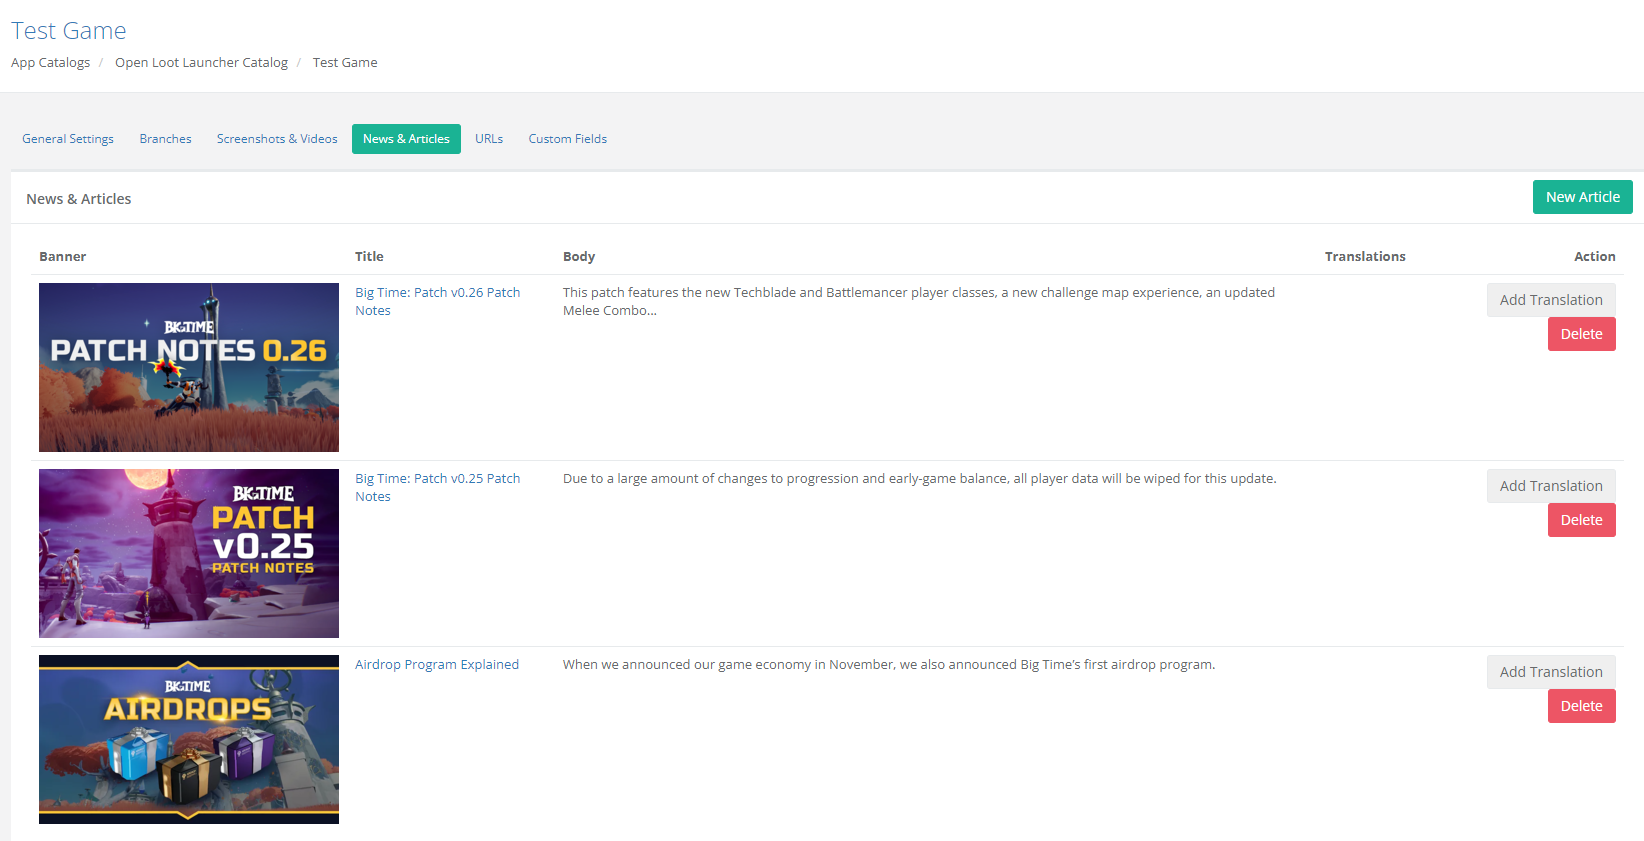Go to Open Loot Launcher Catalog breadcrumb
The height and width of the screenshot is (841, 1644).
pos(201,63)
